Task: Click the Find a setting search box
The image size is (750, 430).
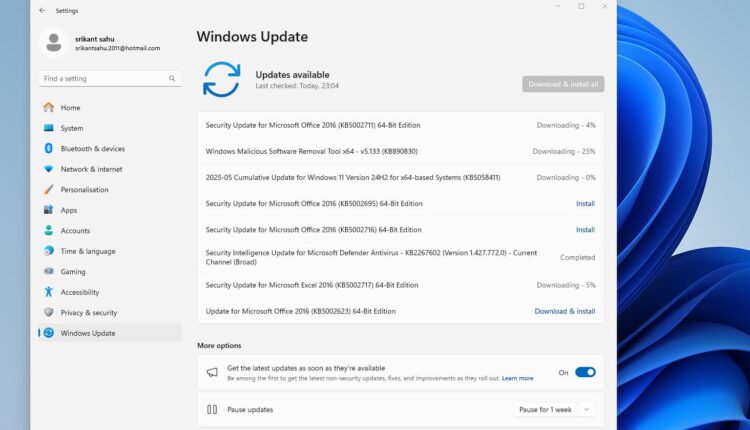Action: pos(110,78)
